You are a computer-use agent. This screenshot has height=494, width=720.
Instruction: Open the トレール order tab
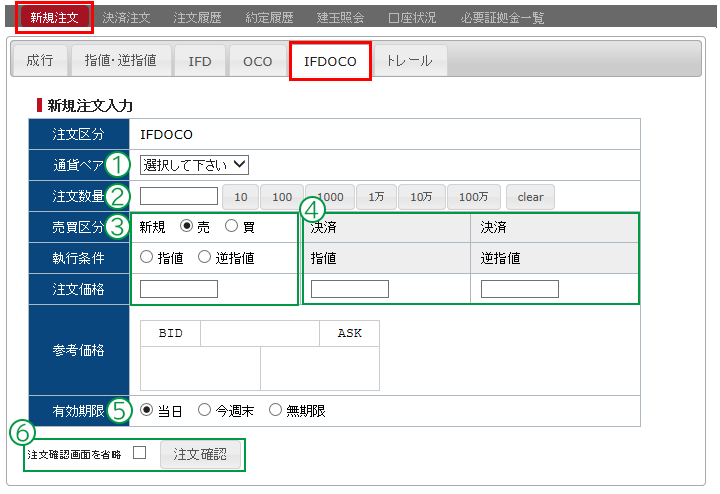coord(410,60)
